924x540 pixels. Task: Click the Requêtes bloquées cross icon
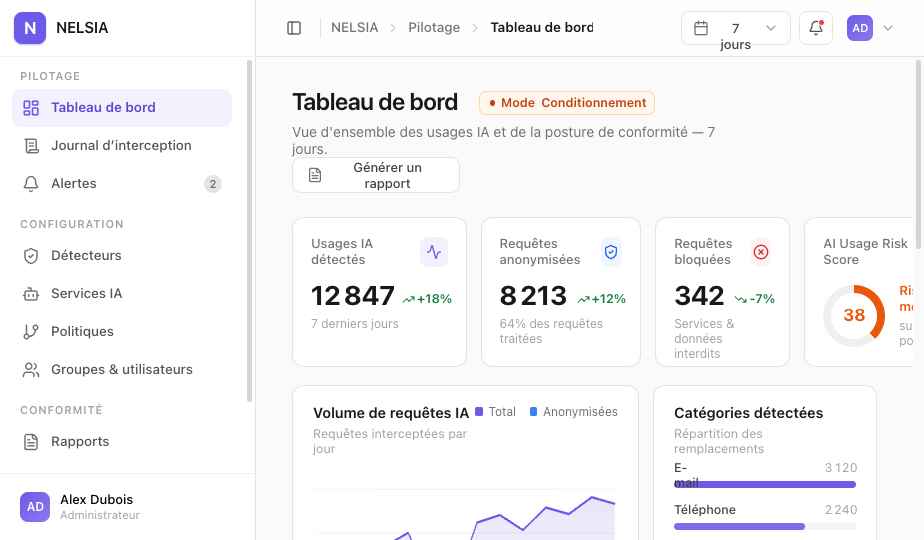click(x=761, y=252)
